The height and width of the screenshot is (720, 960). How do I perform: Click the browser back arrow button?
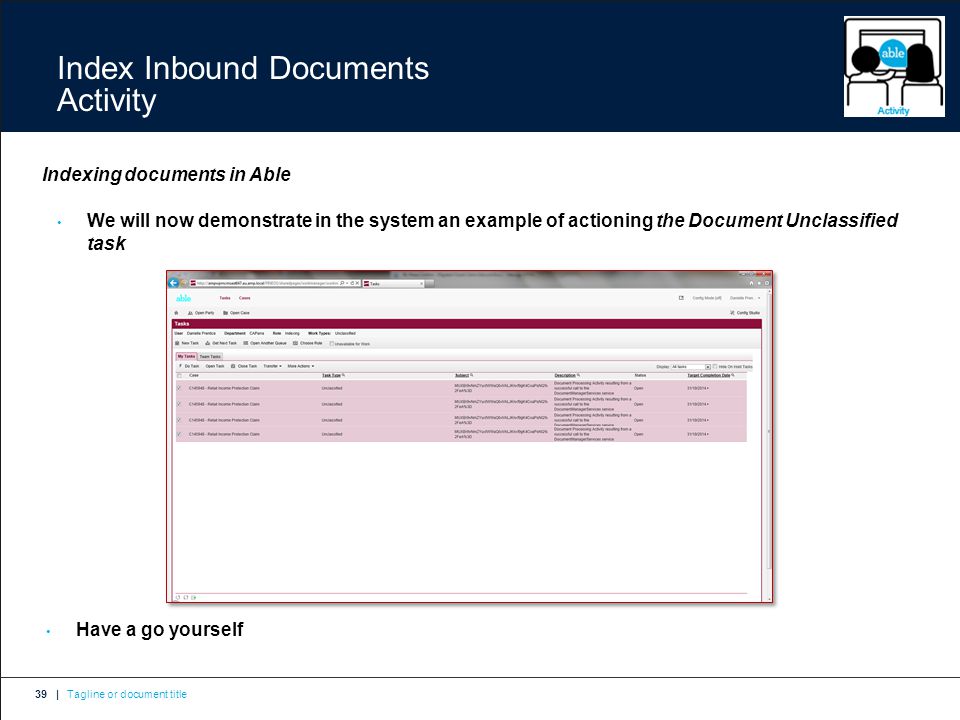point(173,283)
